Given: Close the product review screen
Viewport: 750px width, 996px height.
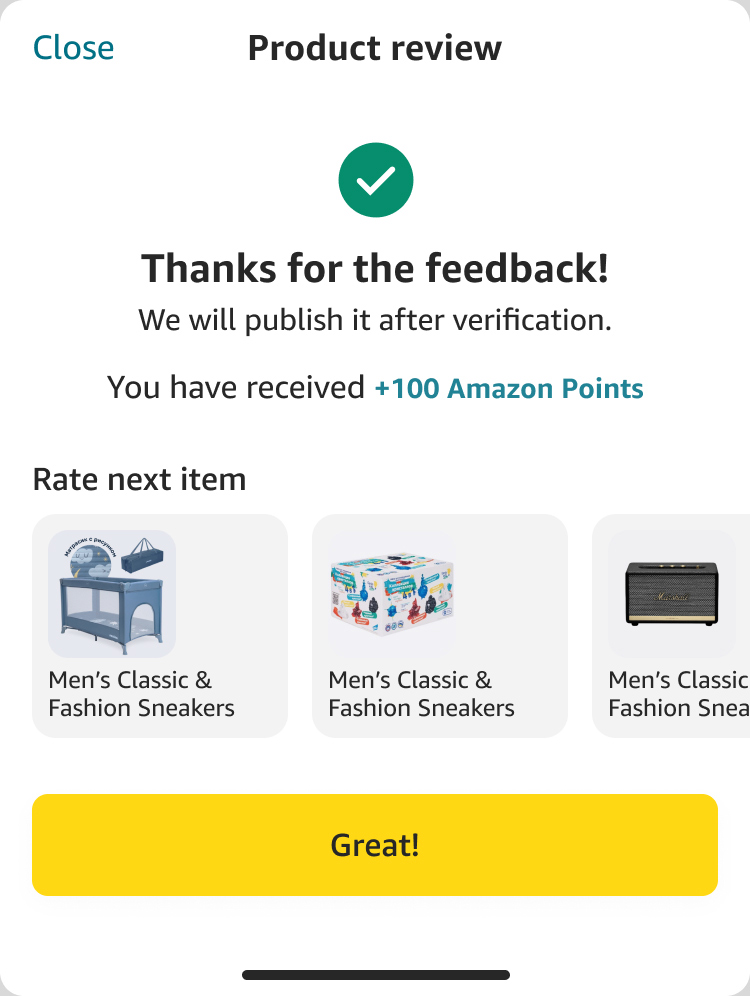Looking at the screenshot, I should [73, 48].
